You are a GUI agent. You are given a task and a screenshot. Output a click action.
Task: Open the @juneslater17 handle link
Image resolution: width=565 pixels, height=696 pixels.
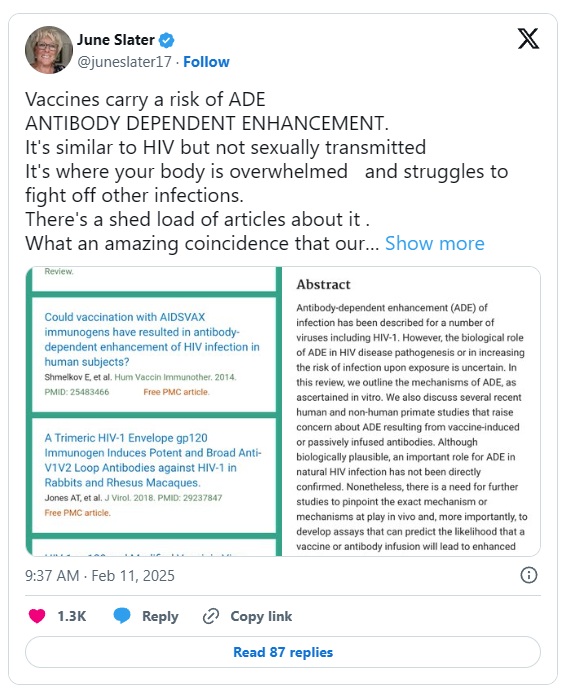pos(124,62)
